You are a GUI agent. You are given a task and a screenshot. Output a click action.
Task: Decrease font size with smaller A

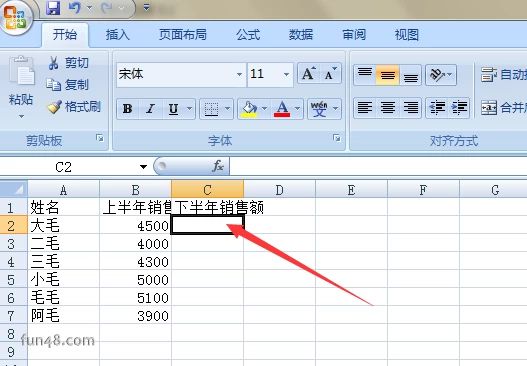330,74
